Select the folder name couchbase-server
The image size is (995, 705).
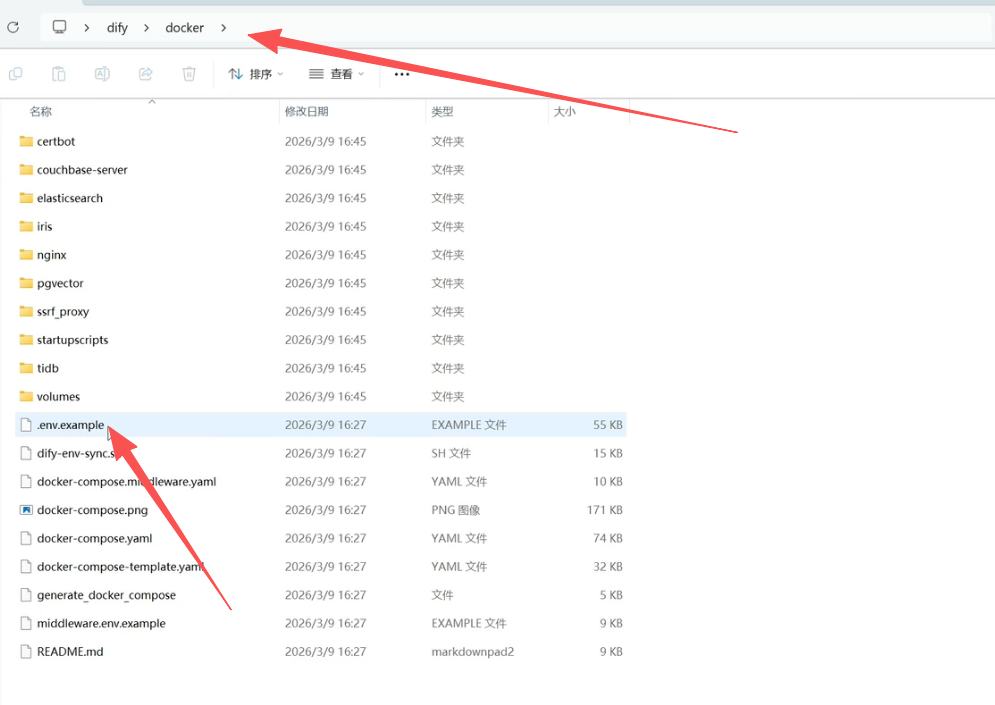pyautogui.click(x=82, y=169)
